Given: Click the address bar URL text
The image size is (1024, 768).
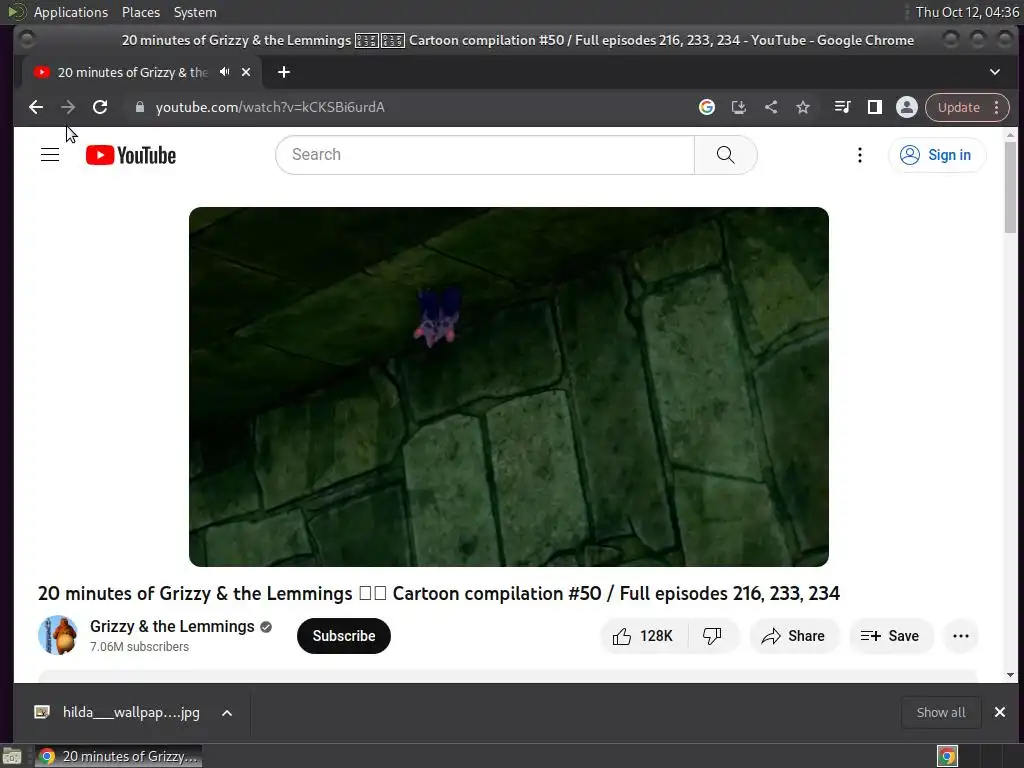Looking at the screenshot, I should pos(270,107).
